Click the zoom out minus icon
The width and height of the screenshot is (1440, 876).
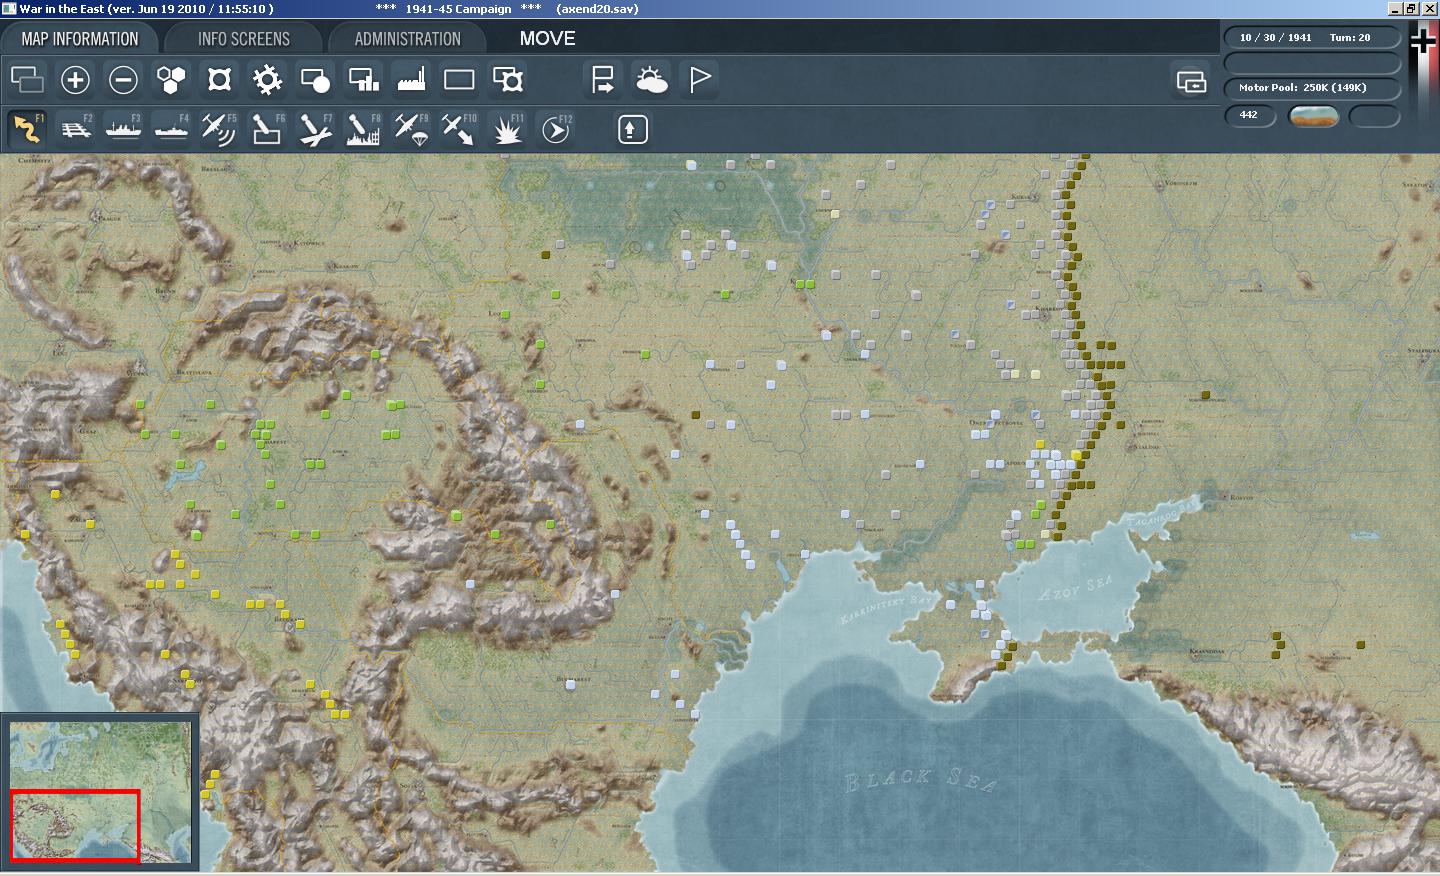tap(123, 80)
